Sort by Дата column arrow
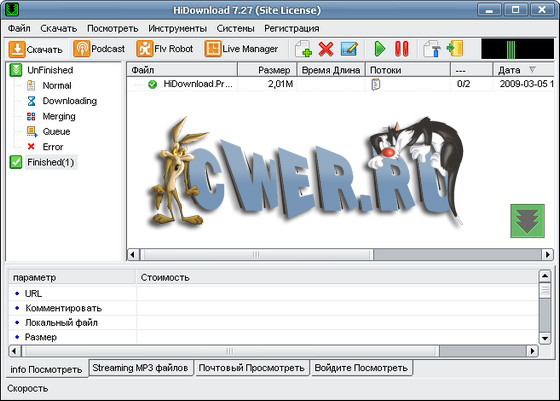 [x=532, y=69]
